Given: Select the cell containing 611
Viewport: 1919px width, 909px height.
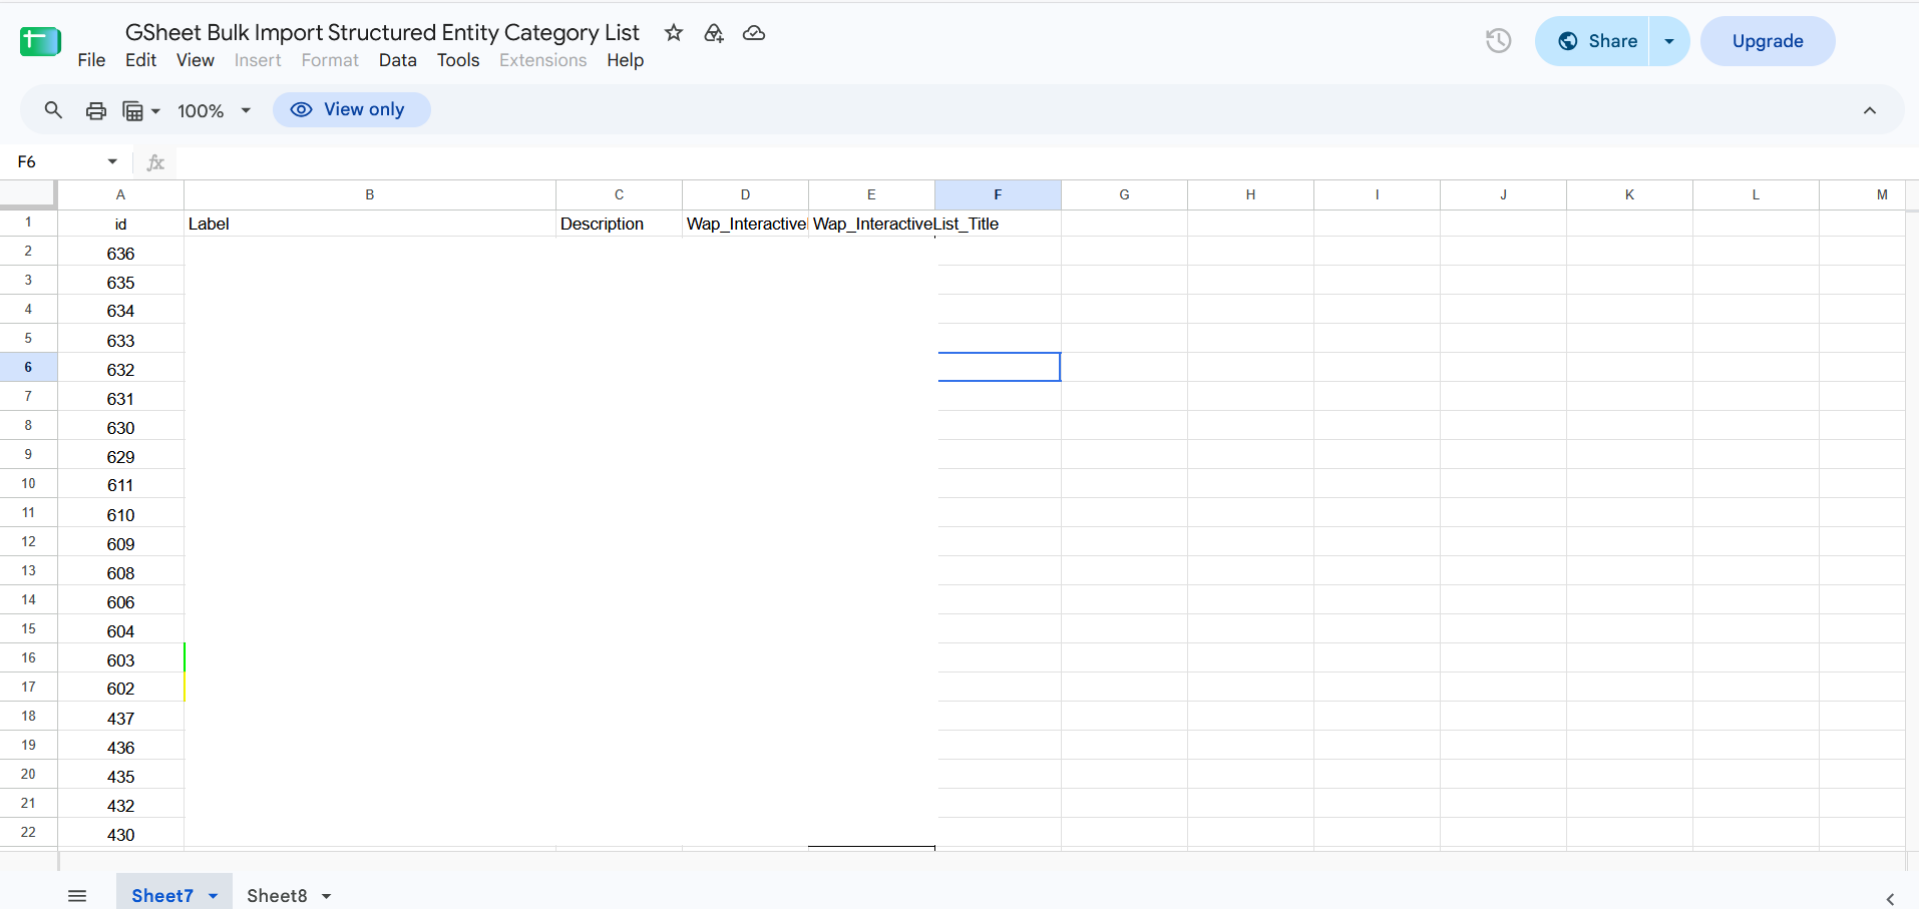Looking at the screenshot, I should point(120,485).
